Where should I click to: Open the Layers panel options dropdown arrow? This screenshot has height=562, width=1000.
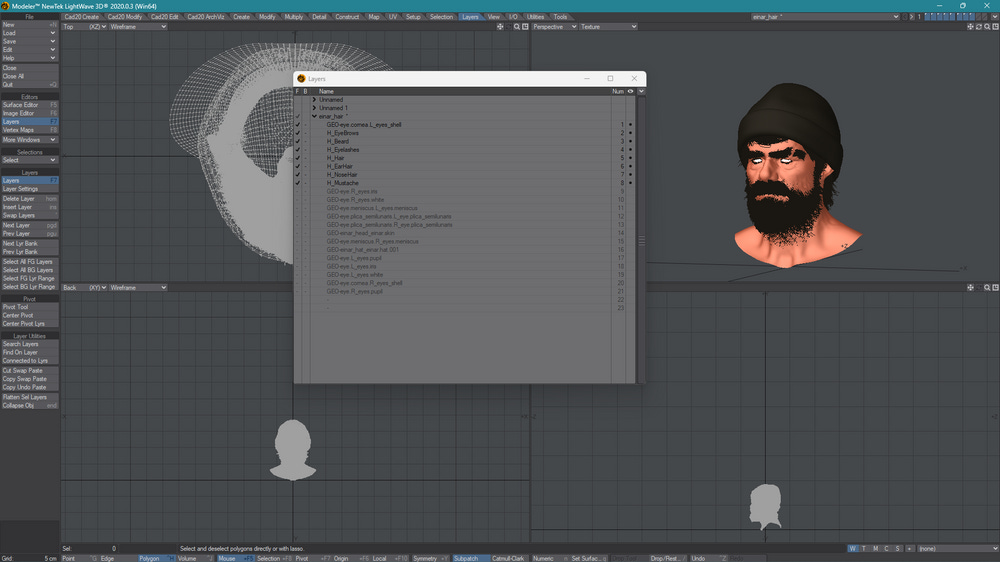click(x=641, y=91)
